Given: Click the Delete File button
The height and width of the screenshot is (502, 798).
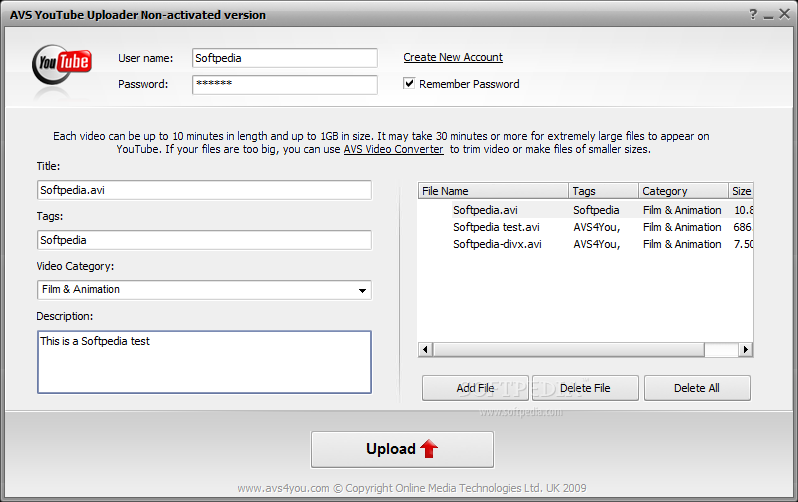Looking at the screenshot, I should 585,388.
